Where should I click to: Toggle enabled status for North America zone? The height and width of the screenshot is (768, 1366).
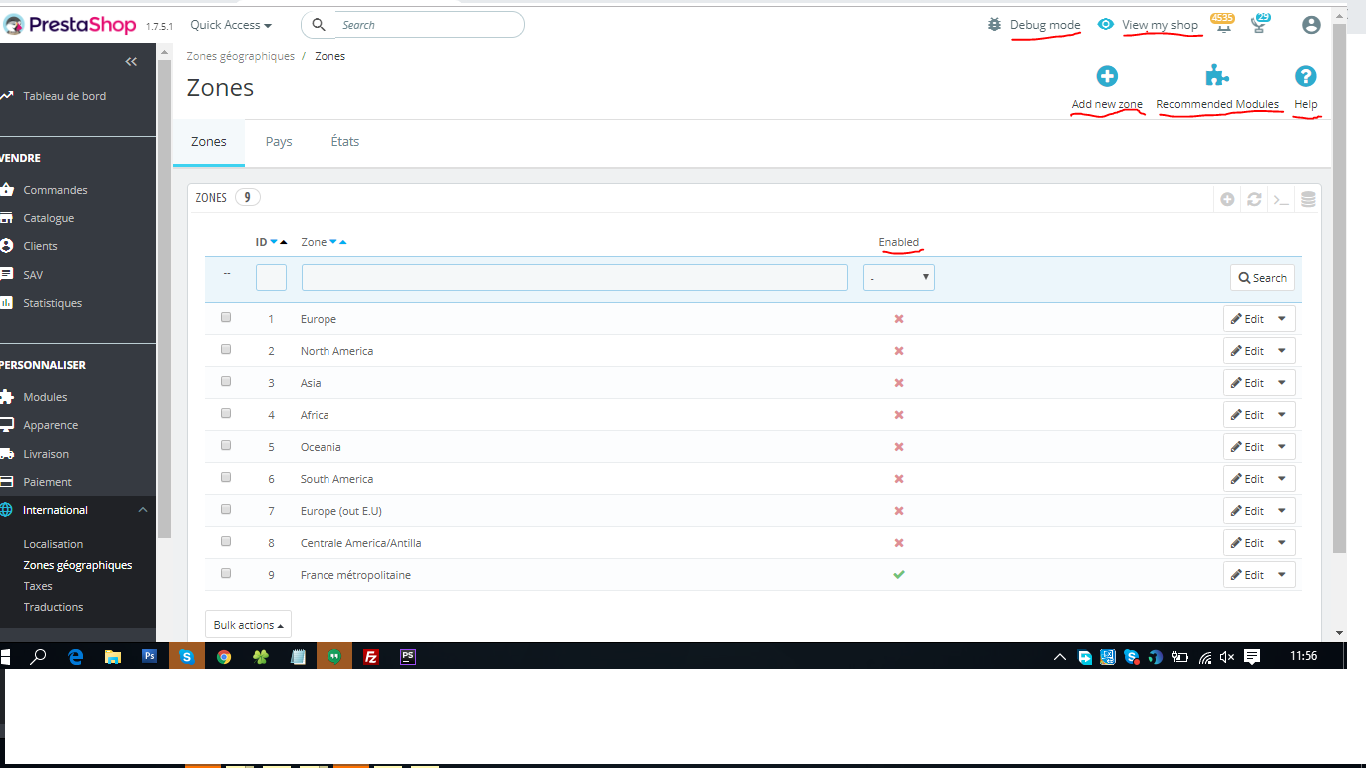(899, 351)
